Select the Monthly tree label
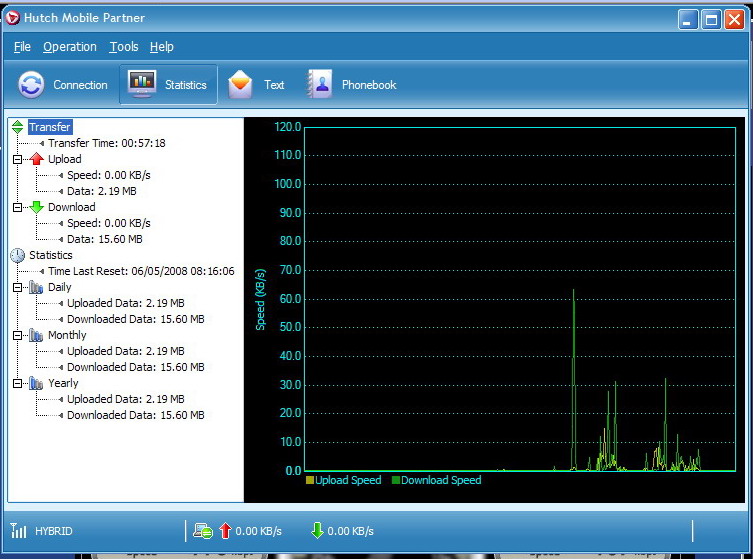Viewport: 753px width, 559px height. tap(67, 335)
